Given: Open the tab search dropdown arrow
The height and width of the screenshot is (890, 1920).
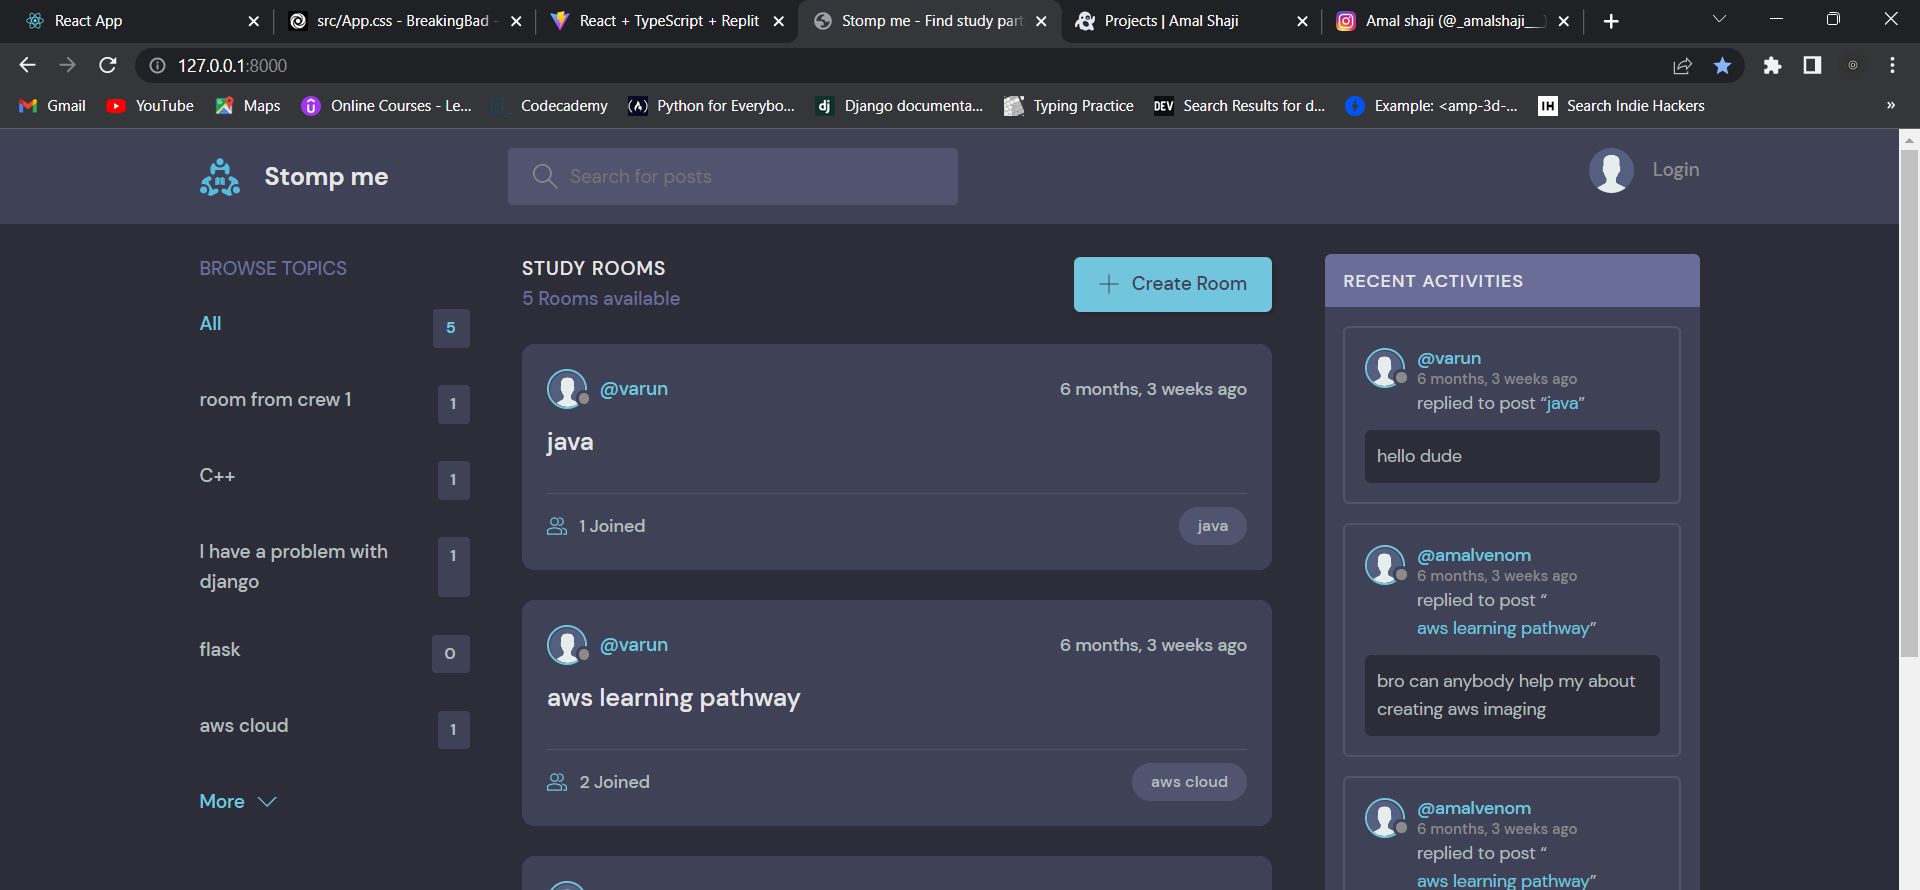Looking at the screenshot, I should [1719, 20].
